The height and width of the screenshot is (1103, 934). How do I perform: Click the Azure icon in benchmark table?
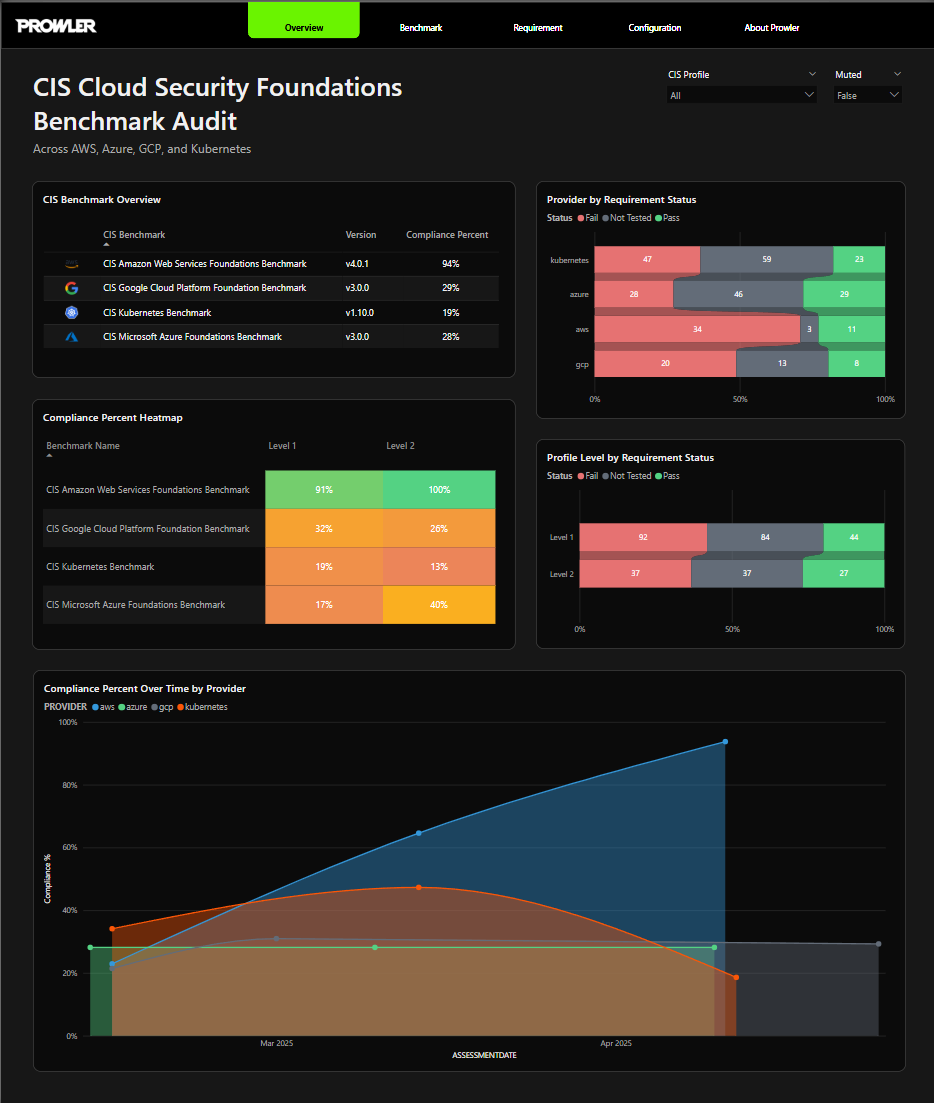(x=71, y=337)
